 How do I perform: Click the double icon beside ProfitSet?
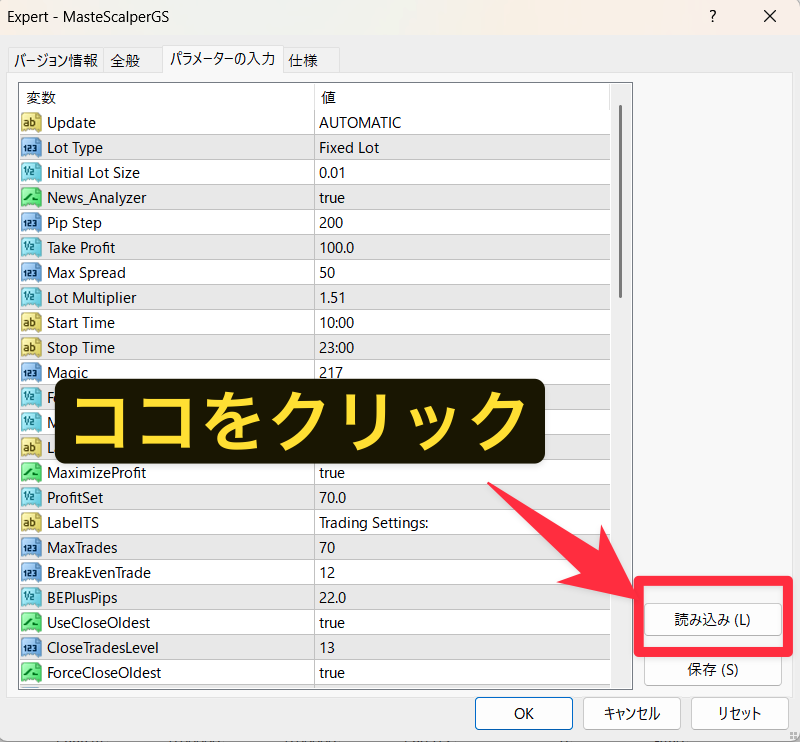31,498
